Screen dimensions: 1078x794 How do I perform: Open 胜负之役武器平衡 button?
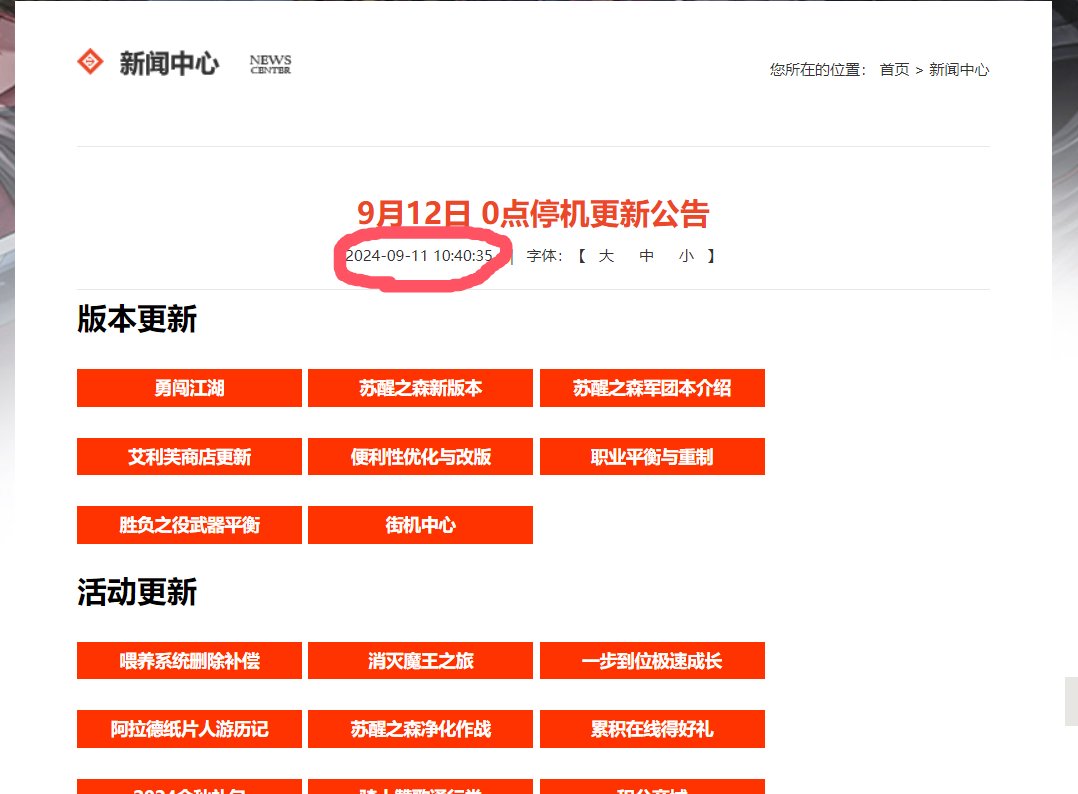(189, 525)
